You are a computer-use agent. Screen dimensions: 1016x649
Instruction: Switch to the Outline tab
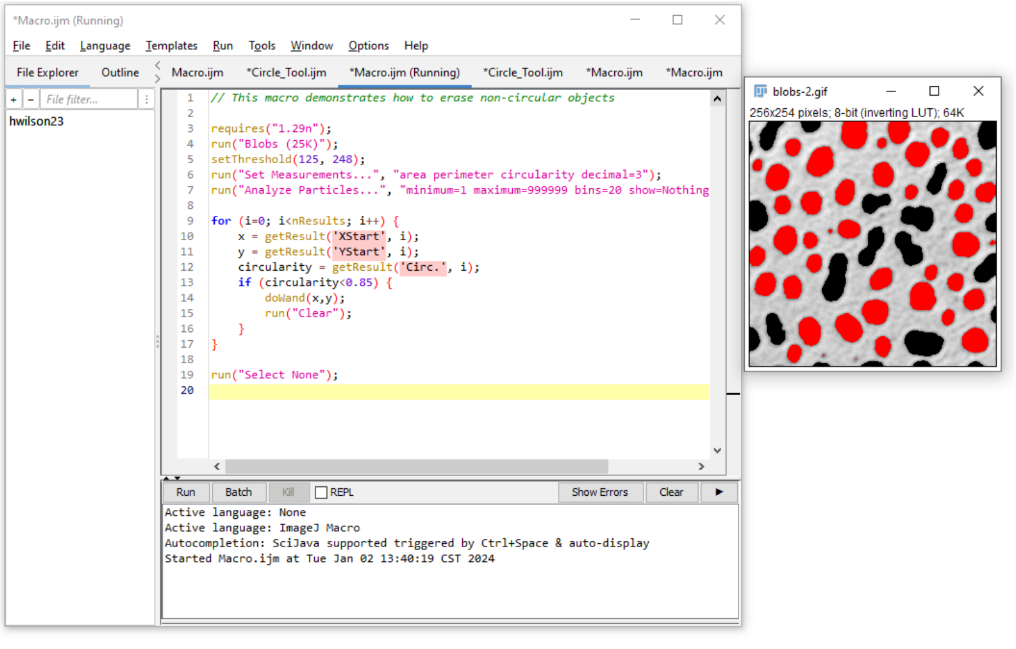(120, 73)
